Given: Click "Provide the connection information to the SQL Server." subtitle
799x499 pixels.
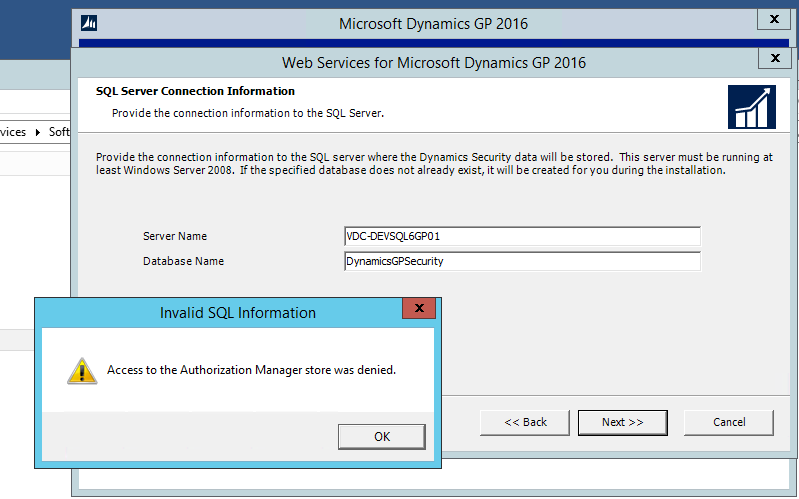Looking at the screenshot, I should click(248, 113).
